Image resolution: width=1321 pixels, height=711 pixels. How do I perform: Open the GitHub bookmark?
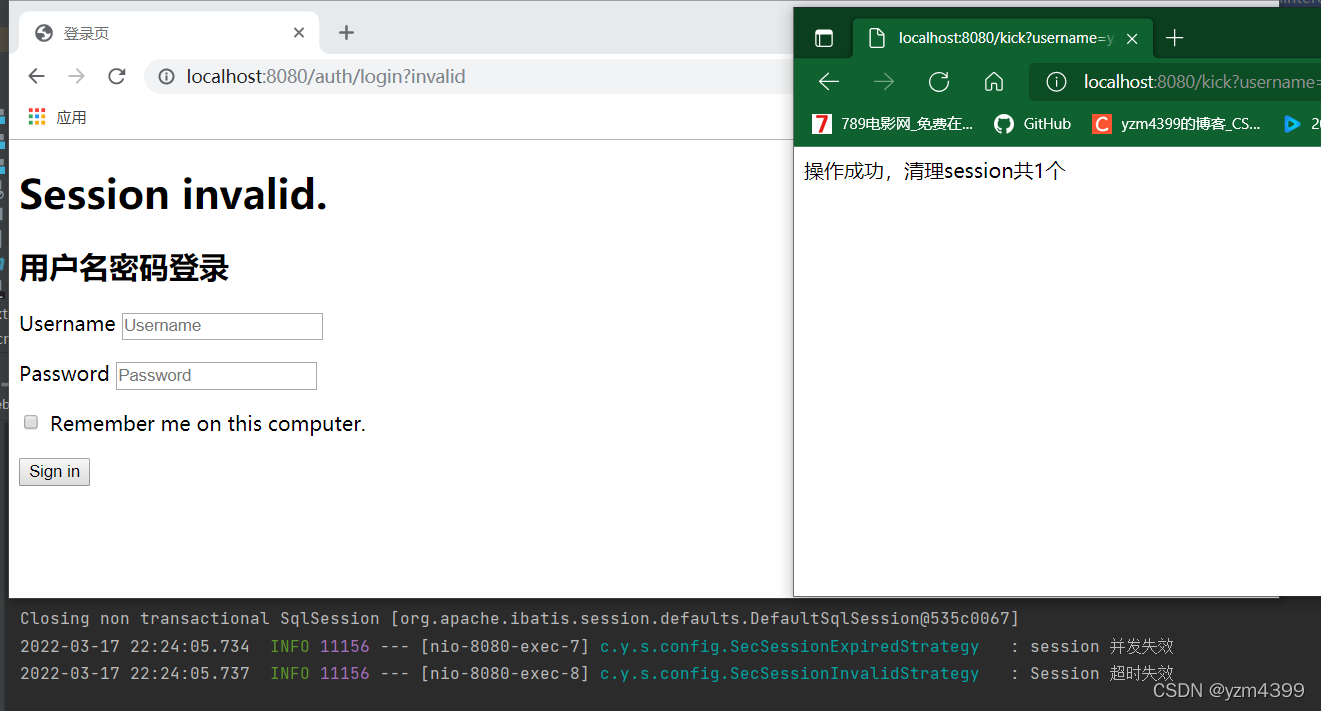pyautogui.click(x=1033, y=124)
